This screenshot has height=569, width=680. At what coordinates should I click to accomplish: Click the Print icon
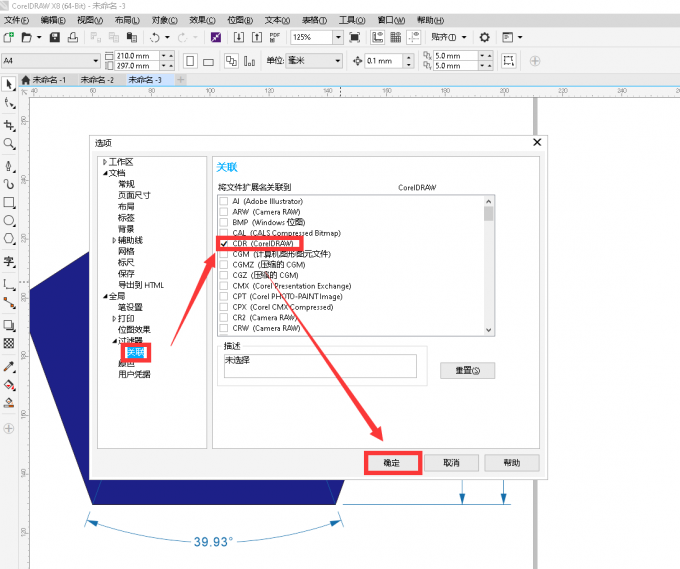click(73, 37)
